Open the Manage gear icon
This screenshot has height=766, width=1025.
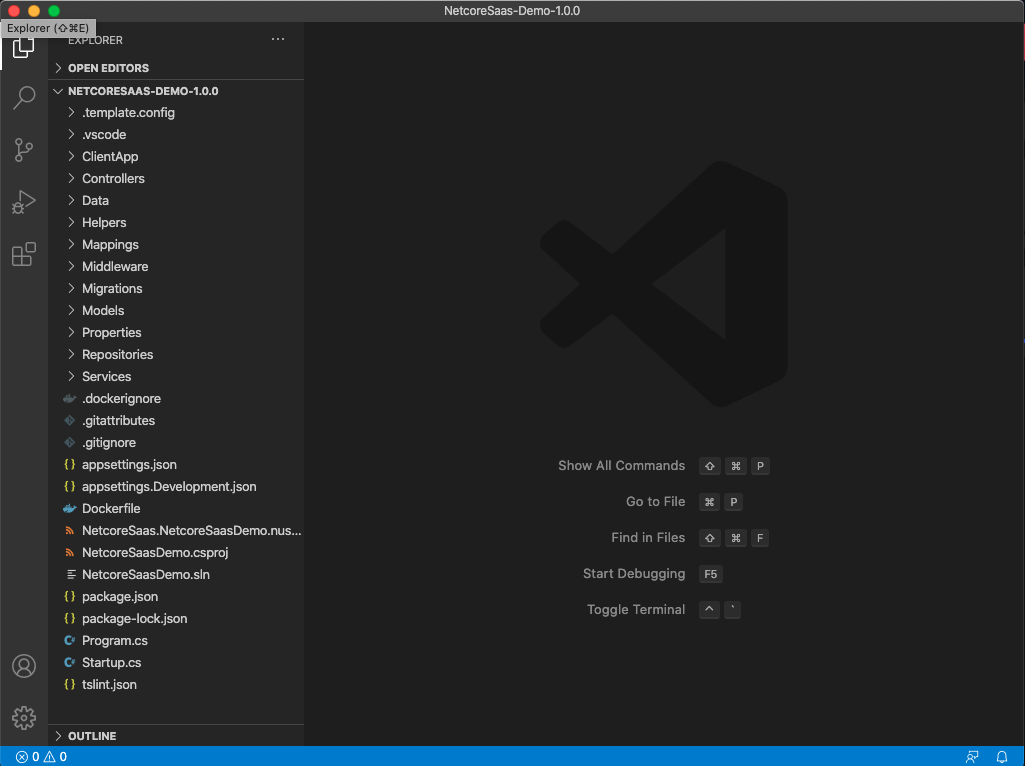pos(24,717)
